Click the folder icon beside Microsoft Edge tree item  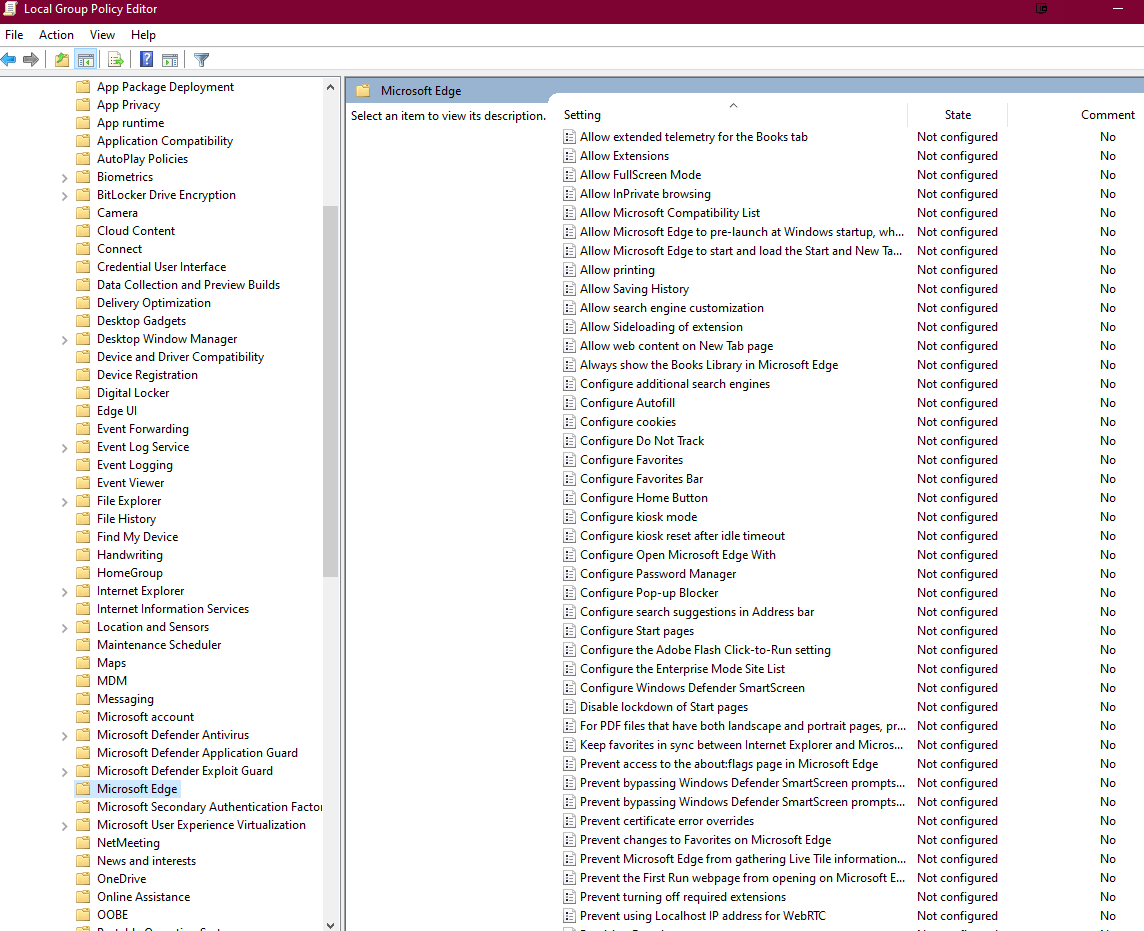83,789
